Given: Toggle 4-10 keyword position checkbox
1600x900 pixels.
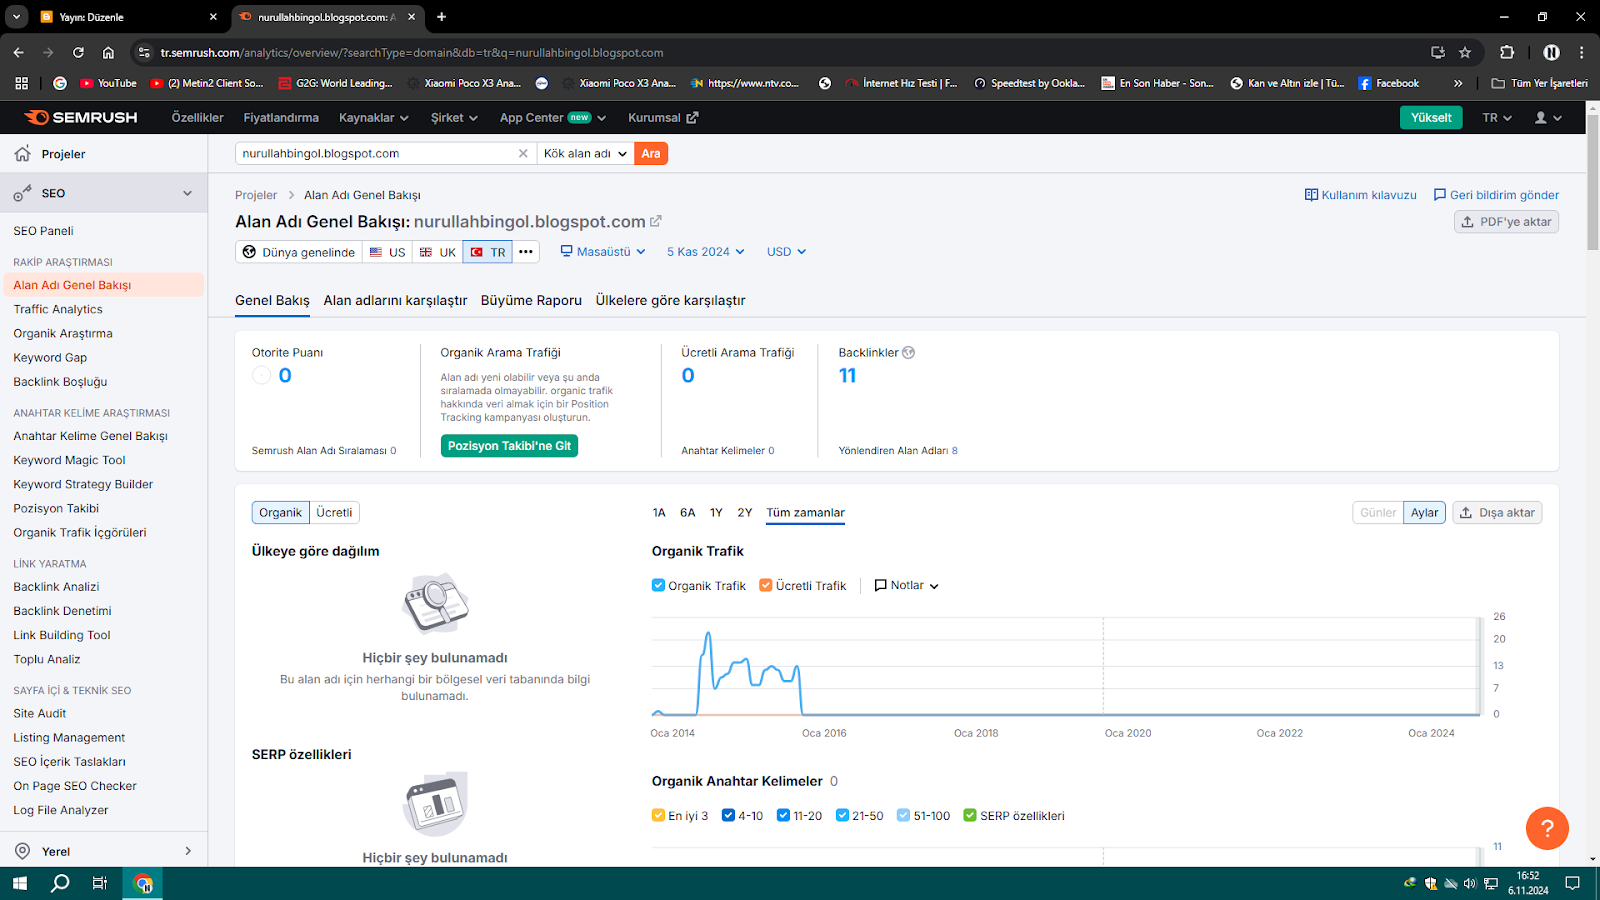Looking at the screenshot, I should [728, 815].
